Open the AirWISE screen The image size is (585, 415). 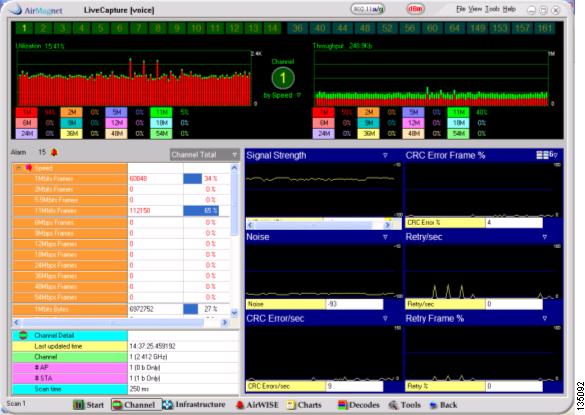(x=257, y=405)
